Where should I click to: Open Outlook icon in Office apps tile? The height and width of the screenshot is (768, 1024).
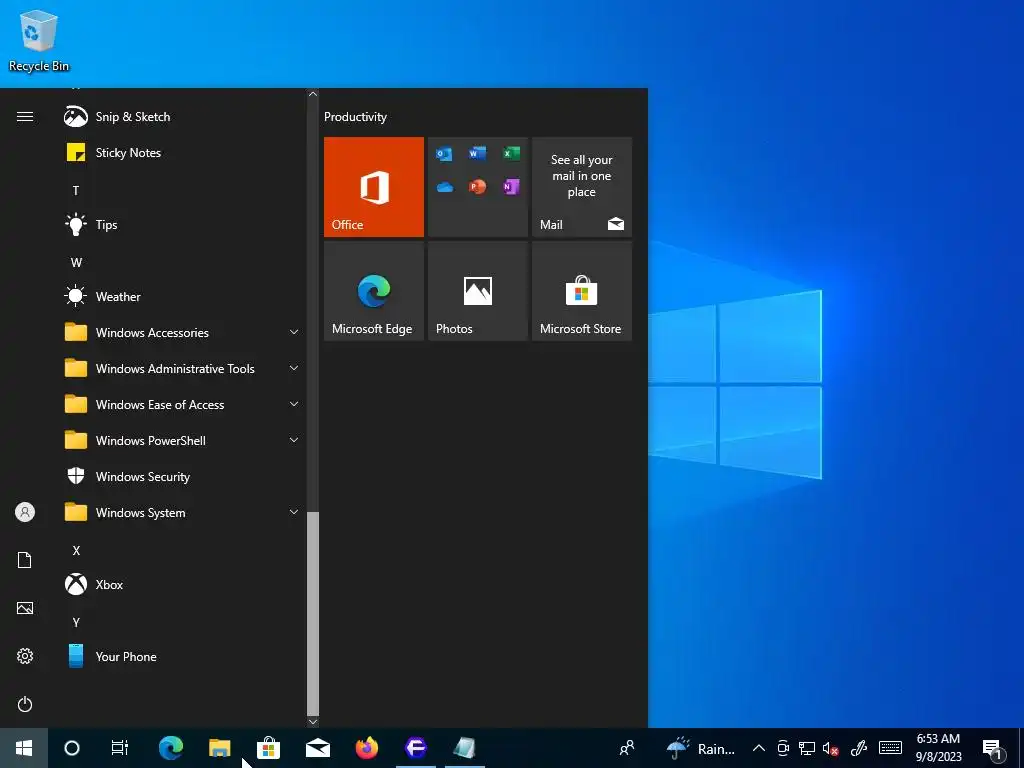tap(444, 153)
